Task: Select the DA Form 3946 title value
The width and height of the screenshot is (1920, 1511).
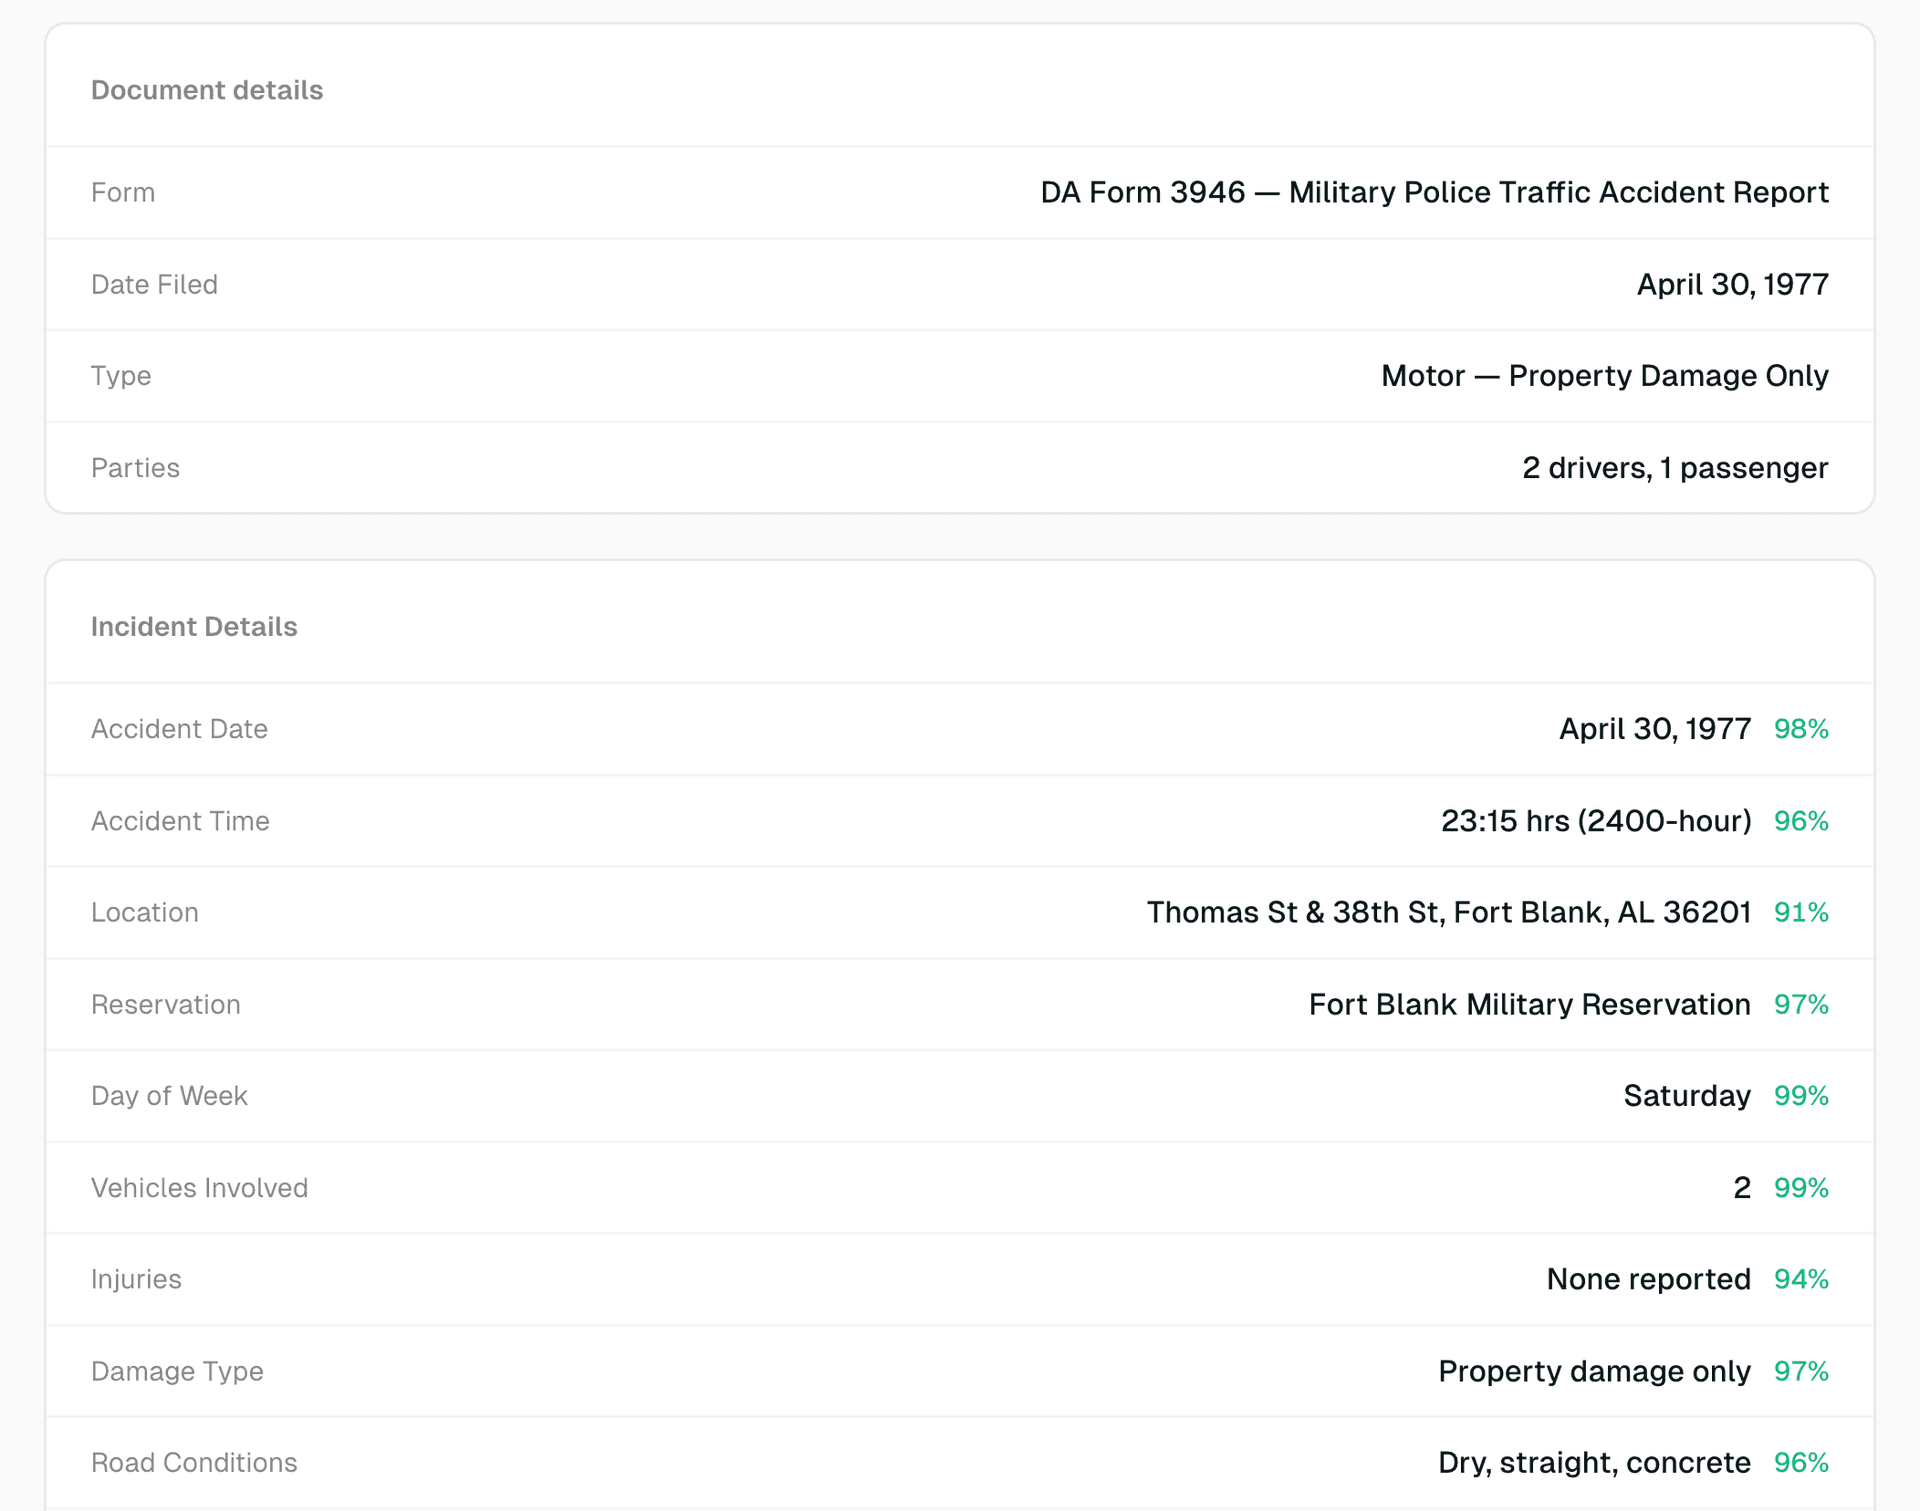Action: (1433, 192)
